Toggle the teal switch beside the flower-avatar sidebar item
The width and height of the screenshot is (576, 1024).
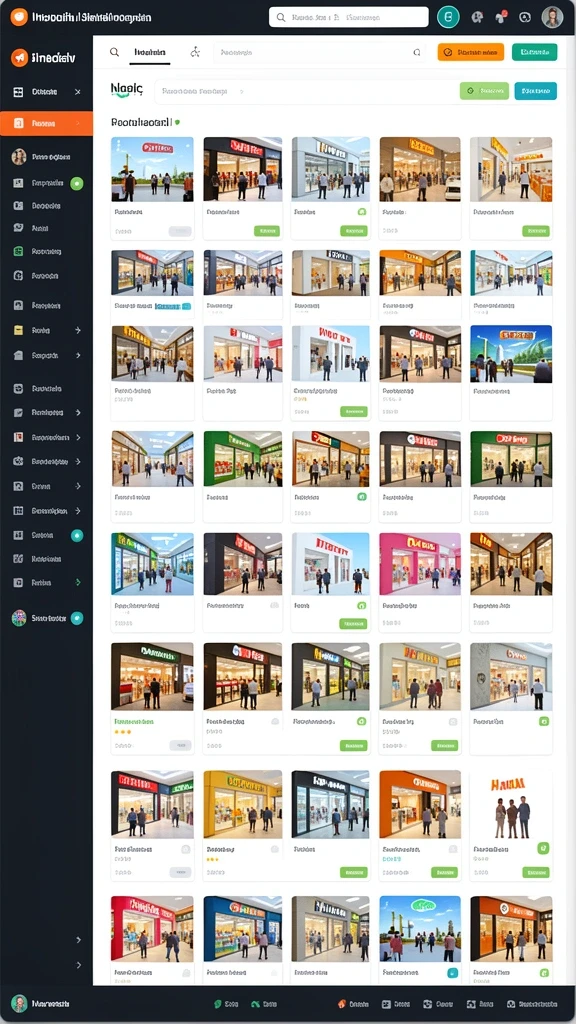pos(76,618)
